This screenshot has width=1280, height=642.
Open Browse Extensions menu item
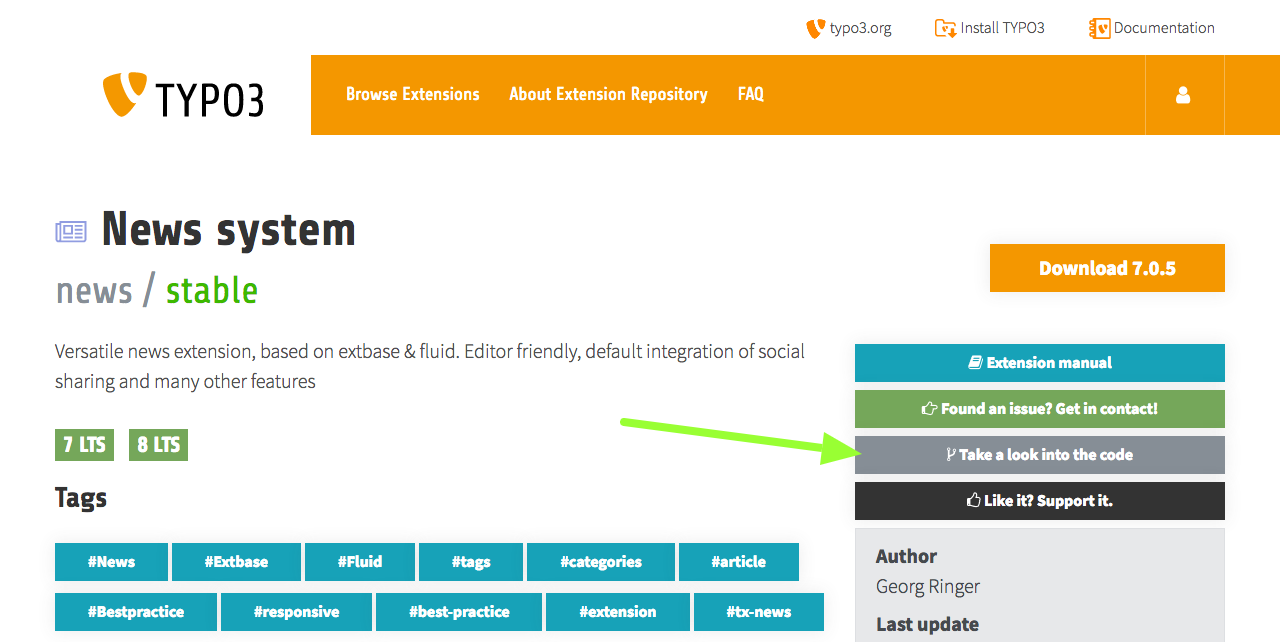[413, 94]
